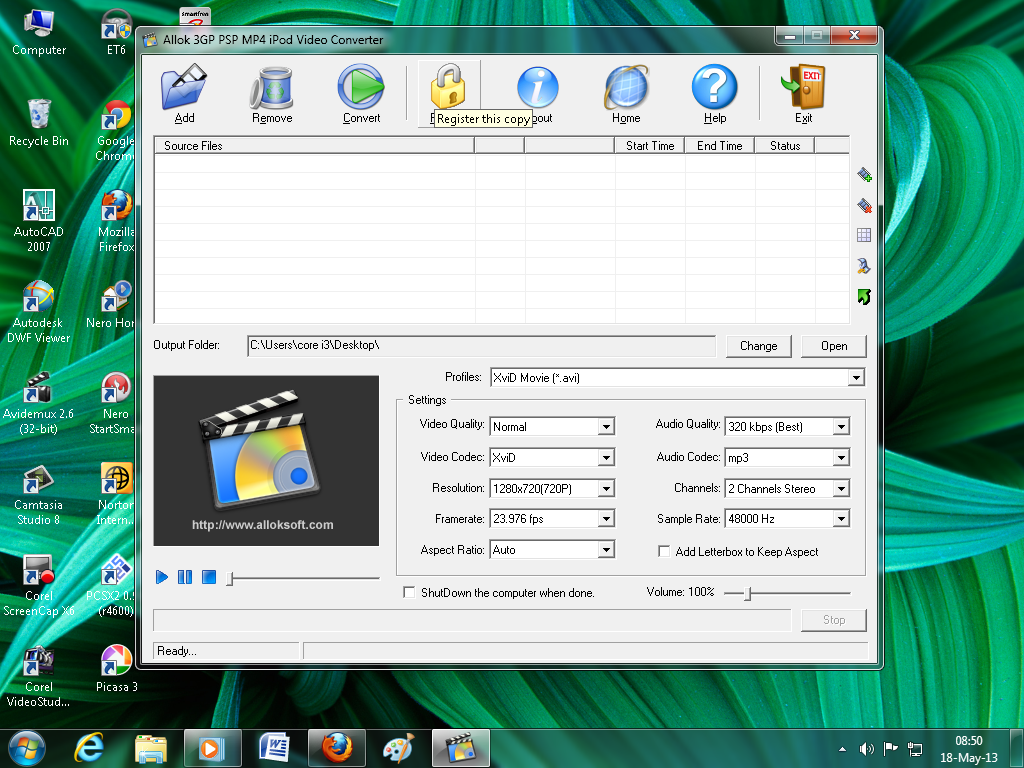Click the Volume slider handle

pos(748,593)
